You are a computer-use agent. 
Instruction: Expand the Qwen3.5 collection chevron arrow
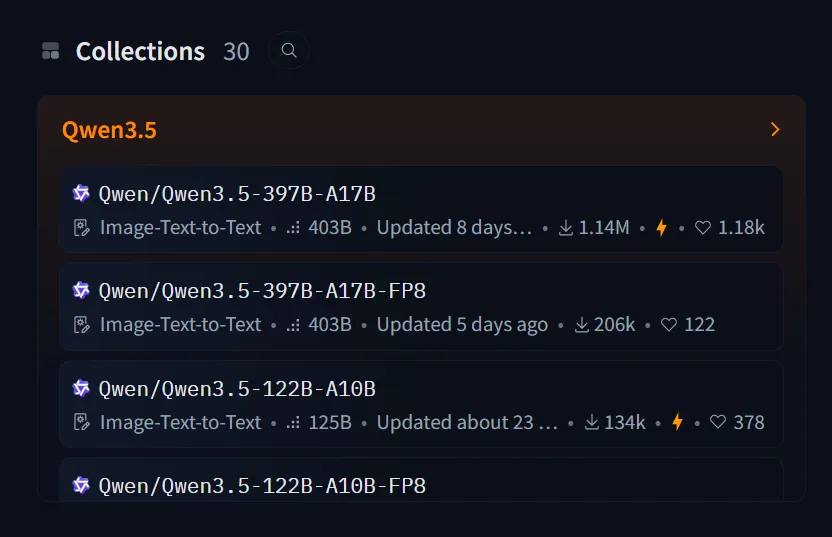(774, 130)
